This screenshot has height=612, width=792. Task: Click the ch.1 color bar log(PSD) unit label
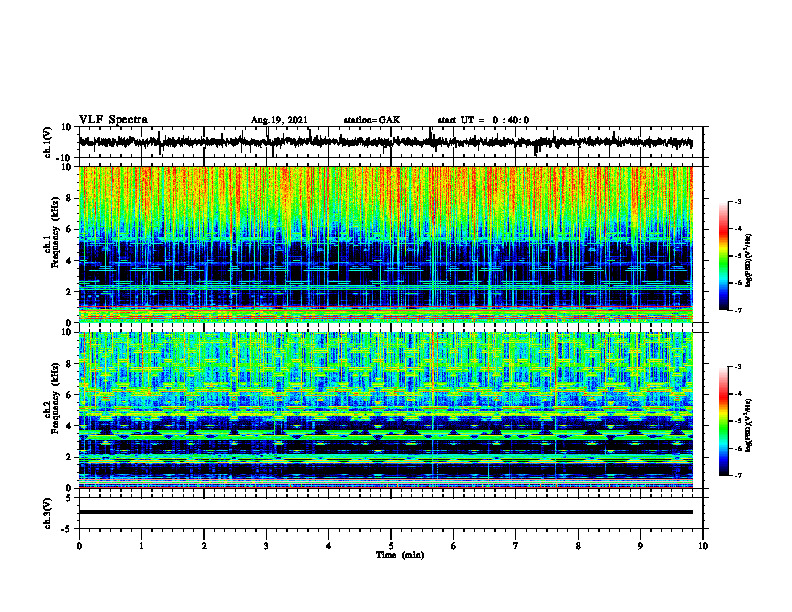tap(749, 260)
